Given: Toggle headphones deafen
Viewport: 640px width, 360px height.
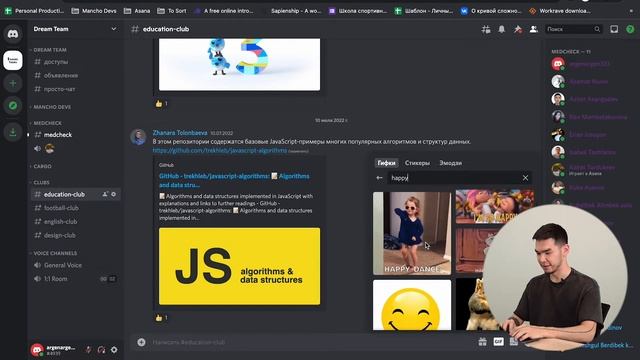Looking at the screenshot, I should [101, 350].
